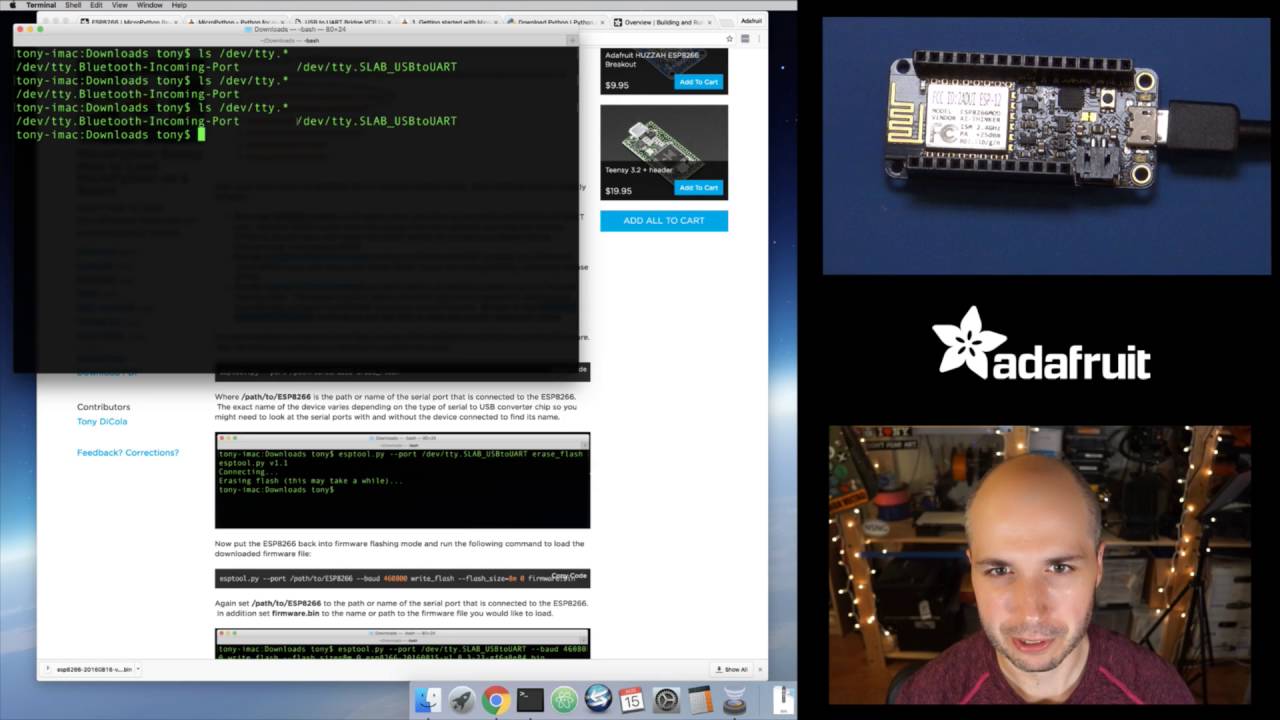
Task: Open Tony DiCola contributor link
Action: (x=102, y=421)
